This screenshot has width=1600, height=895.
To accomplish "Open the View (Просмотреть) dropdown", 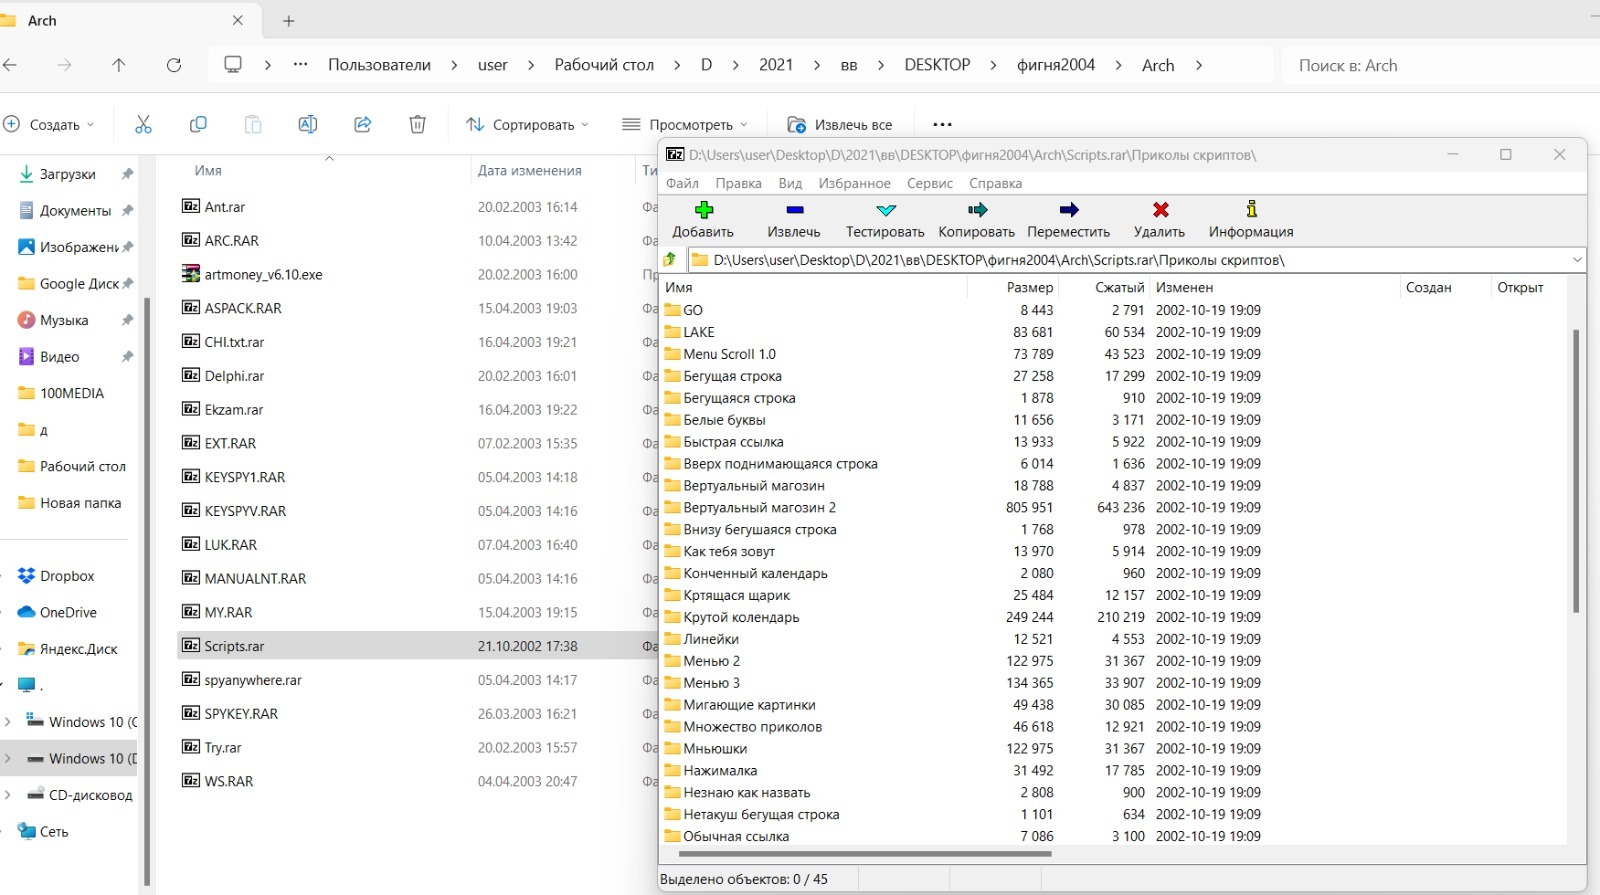I will click(x=685, y=125).
